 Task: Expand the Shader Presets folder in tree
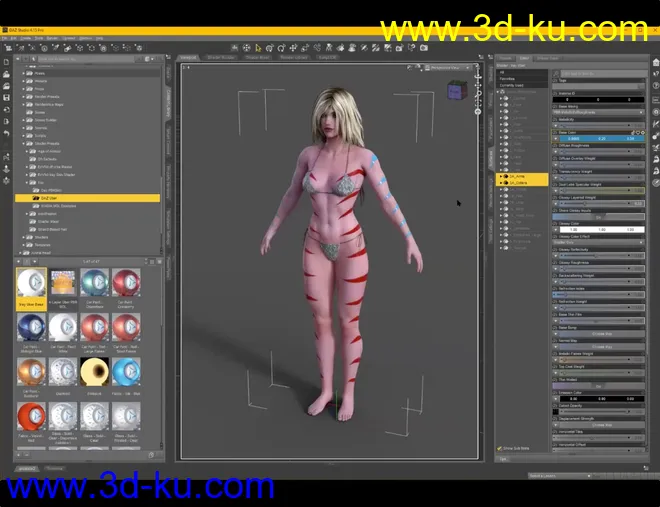[x=24, y=143]
